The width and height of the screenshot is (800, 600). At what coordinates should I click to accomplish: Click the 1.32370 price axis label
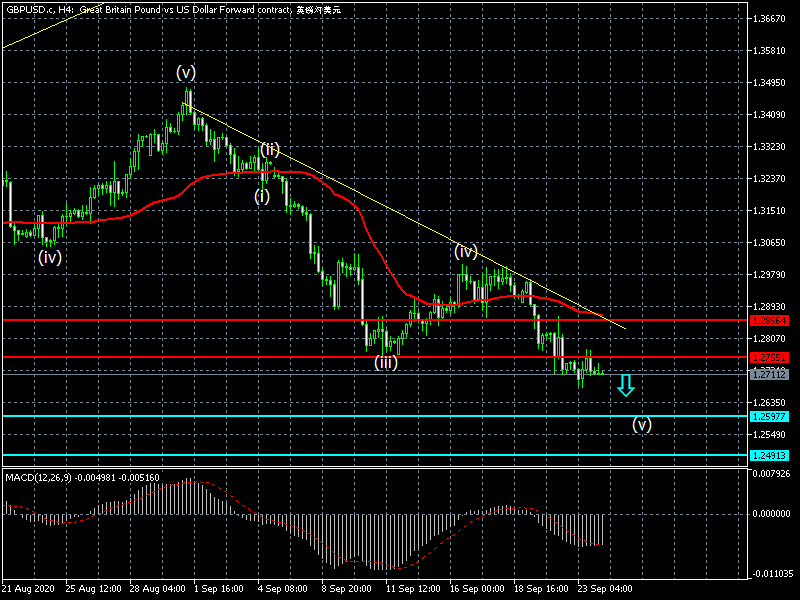(769, 179)
